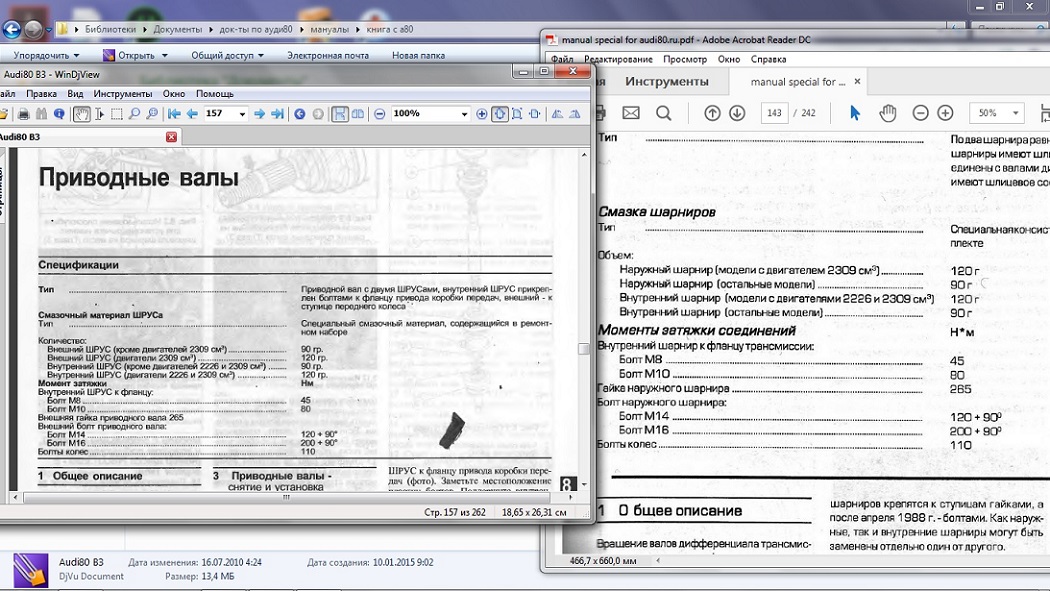Open the page number 157 dropdown
Screen dimensions: 1050x591
point(241,114)
